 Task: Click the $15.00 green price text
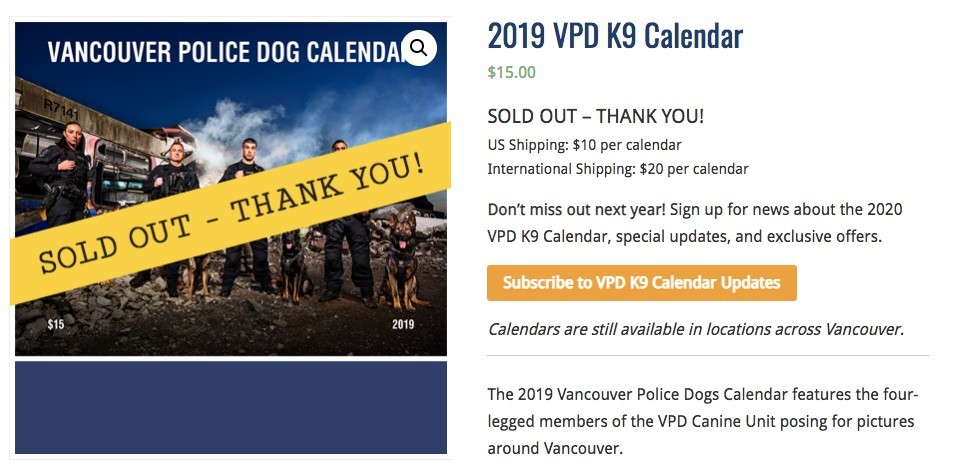(511, 72)
